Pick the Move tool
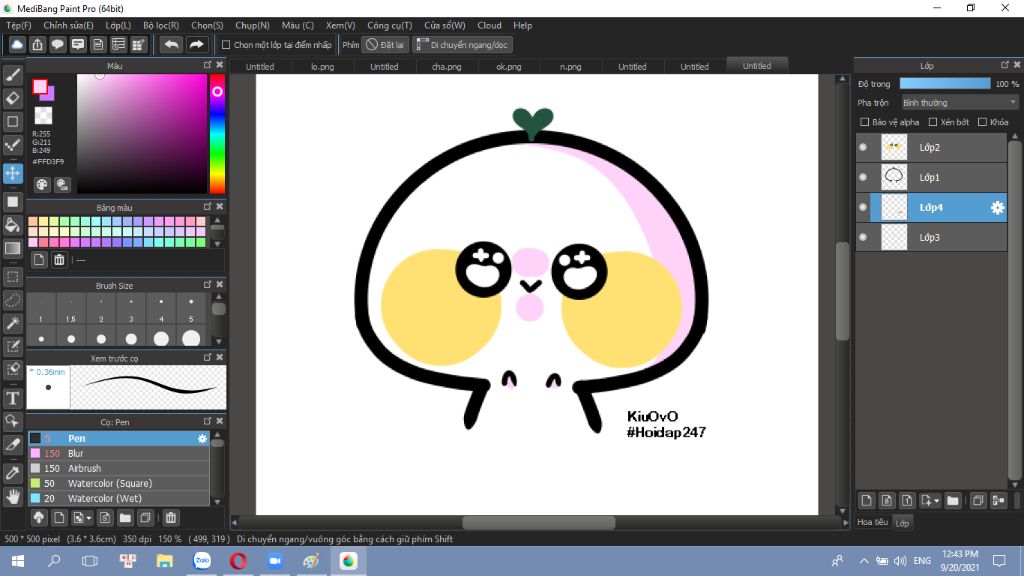 point(12,173)
